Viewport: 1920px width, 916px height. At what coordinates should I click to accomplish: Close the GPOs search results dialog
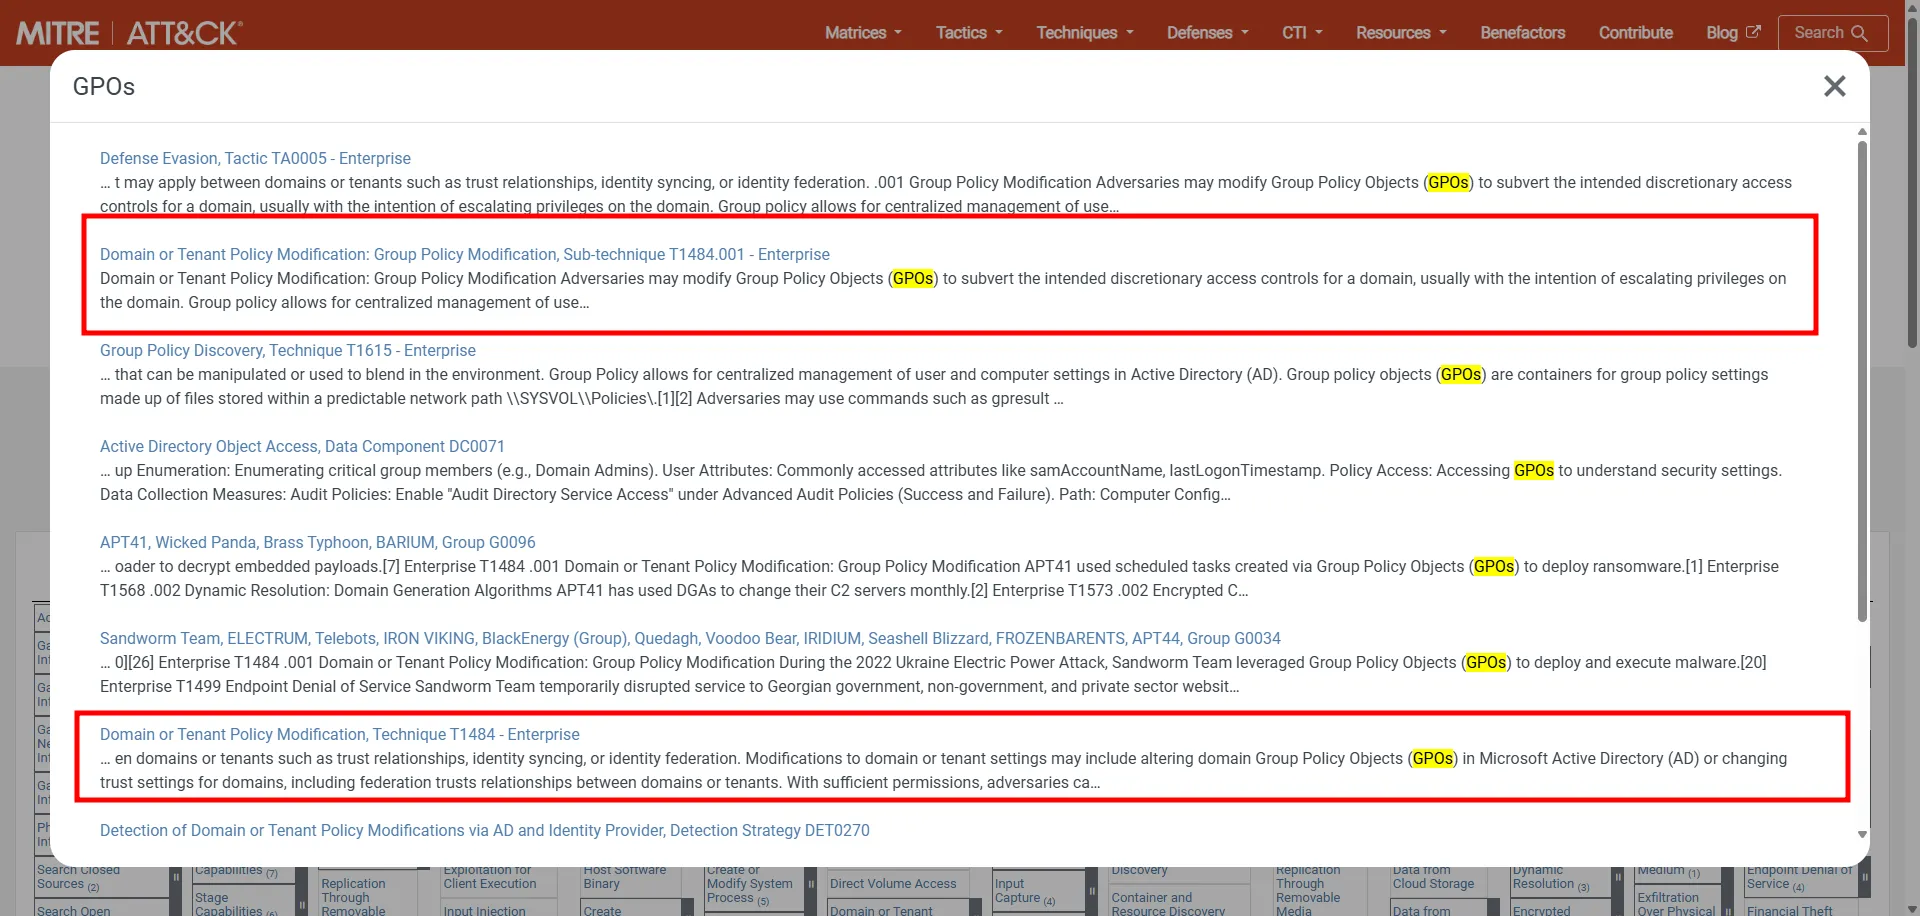click(x=1834, y=86)
